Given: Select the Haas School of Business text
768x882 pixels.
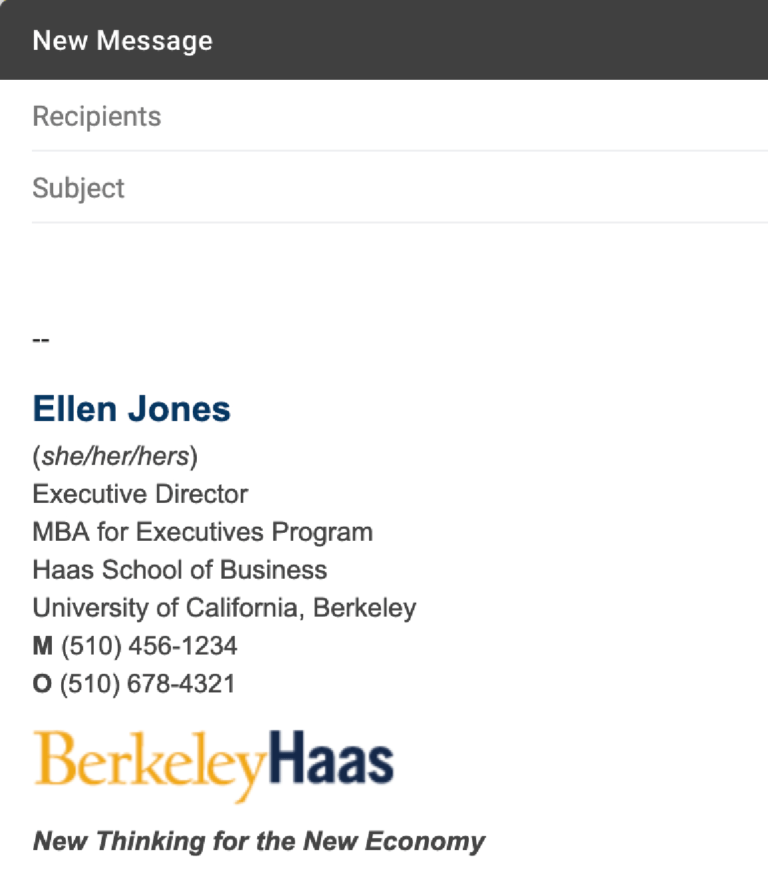Looking at the screenshot, I should click(179, 569).
